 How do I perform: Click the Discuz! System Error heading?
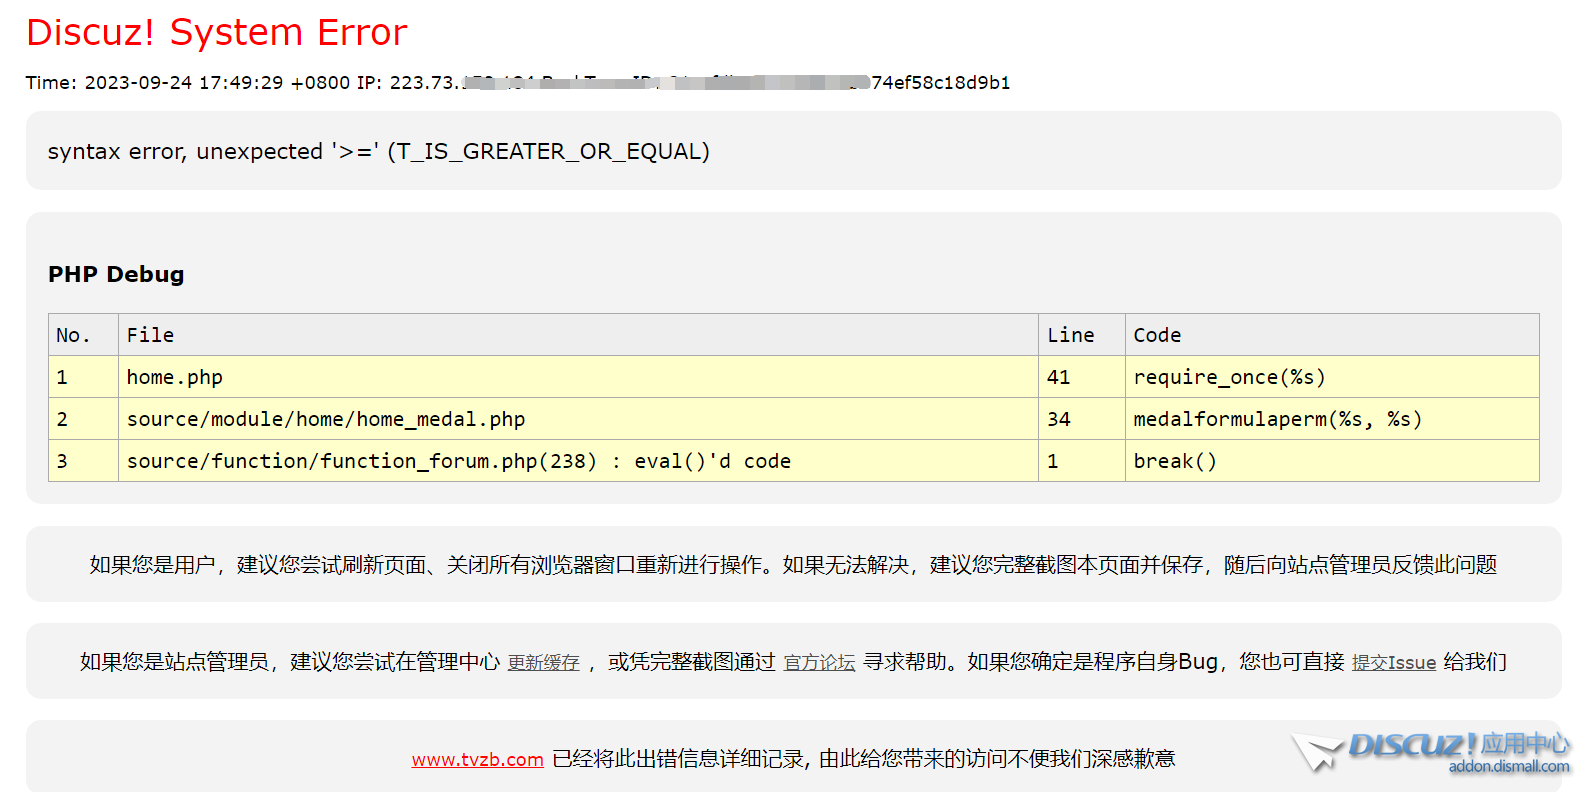point(216,33)
